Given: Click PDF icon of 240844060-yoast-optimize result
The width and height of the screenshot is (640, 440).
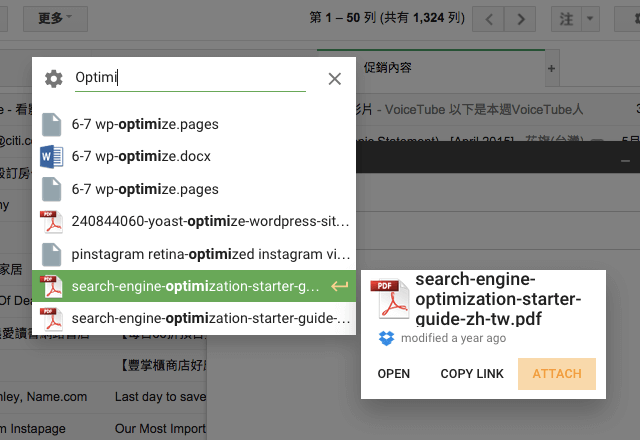Looking at the screenshot, I should pyautogui.click(x=51, y=221).
